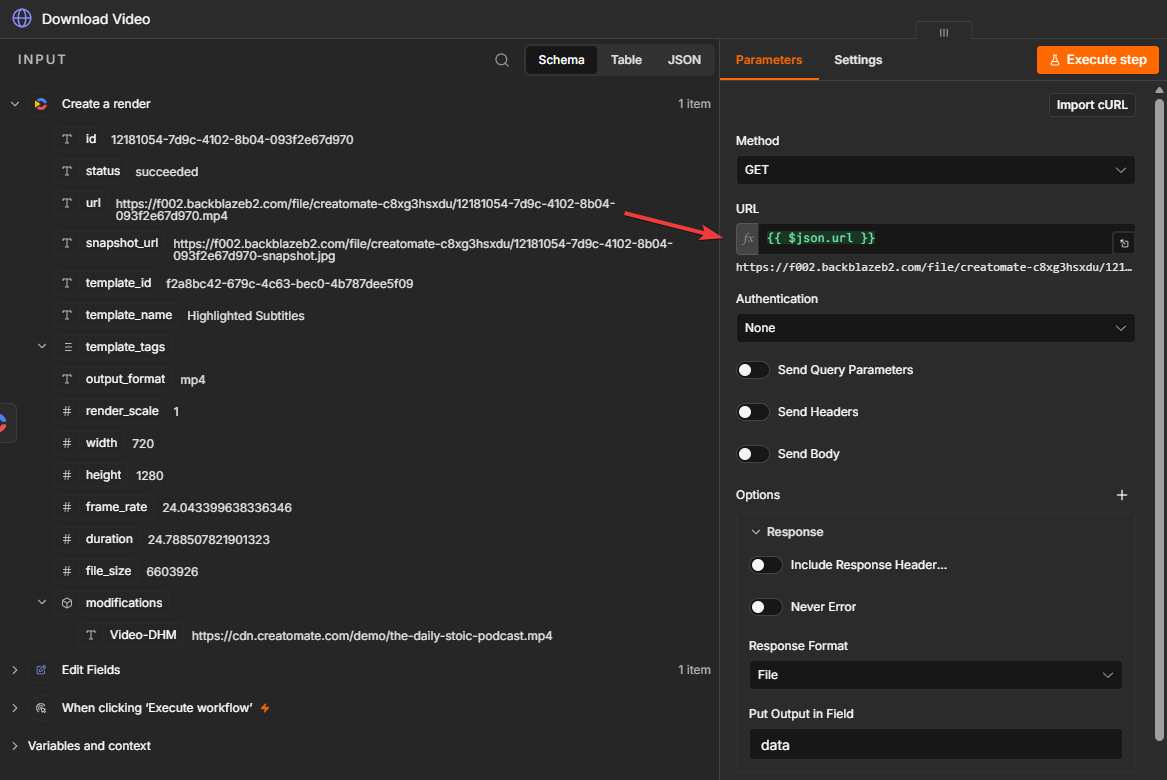Click the text type icon beside id
The image size is (1167, 780).
(x=67, y=139)
